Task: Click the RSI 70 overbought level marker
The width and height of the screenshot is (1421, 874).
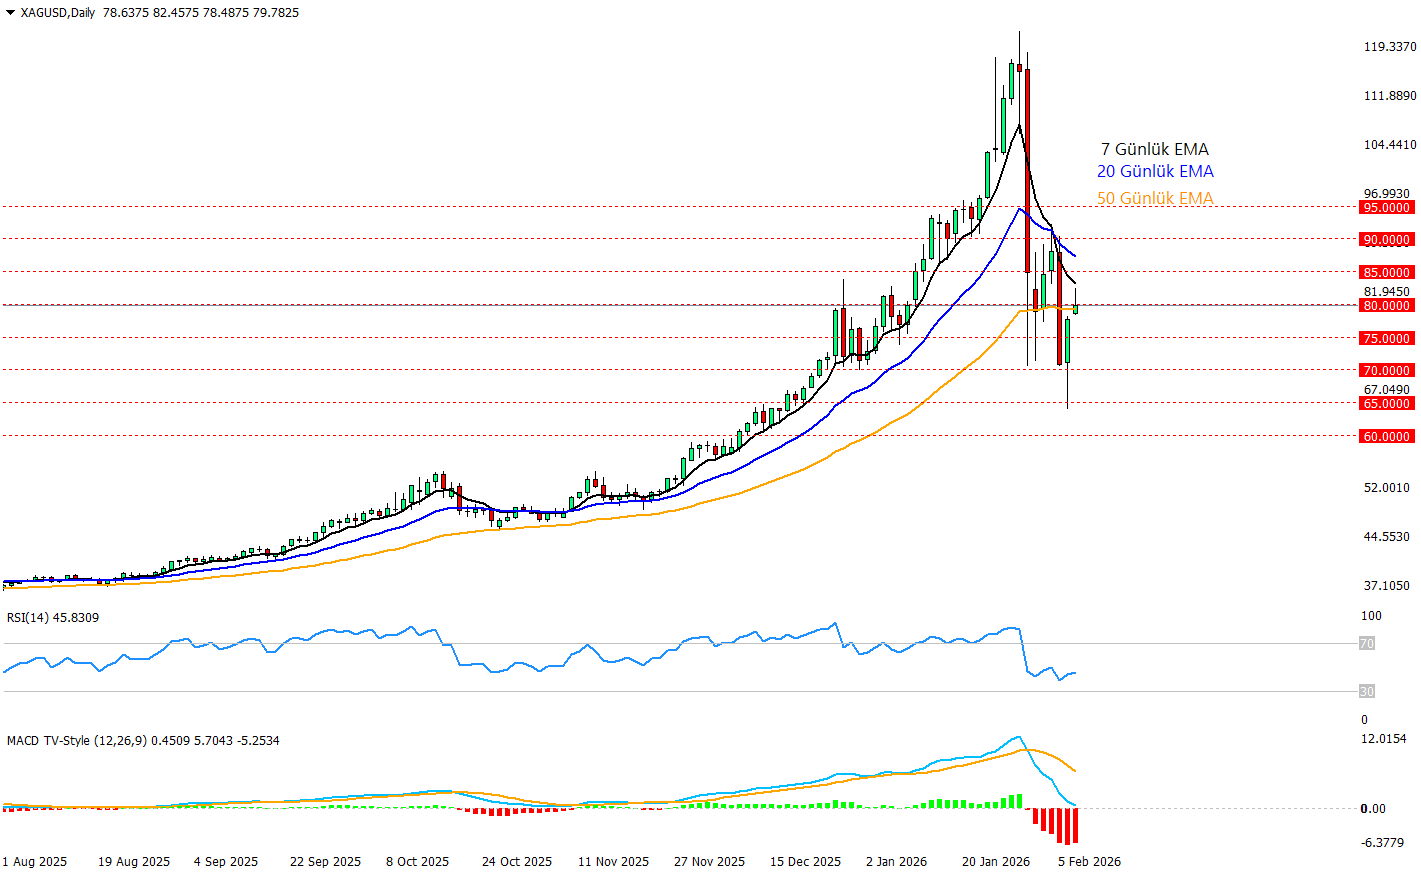Action: coord(1366,644)
